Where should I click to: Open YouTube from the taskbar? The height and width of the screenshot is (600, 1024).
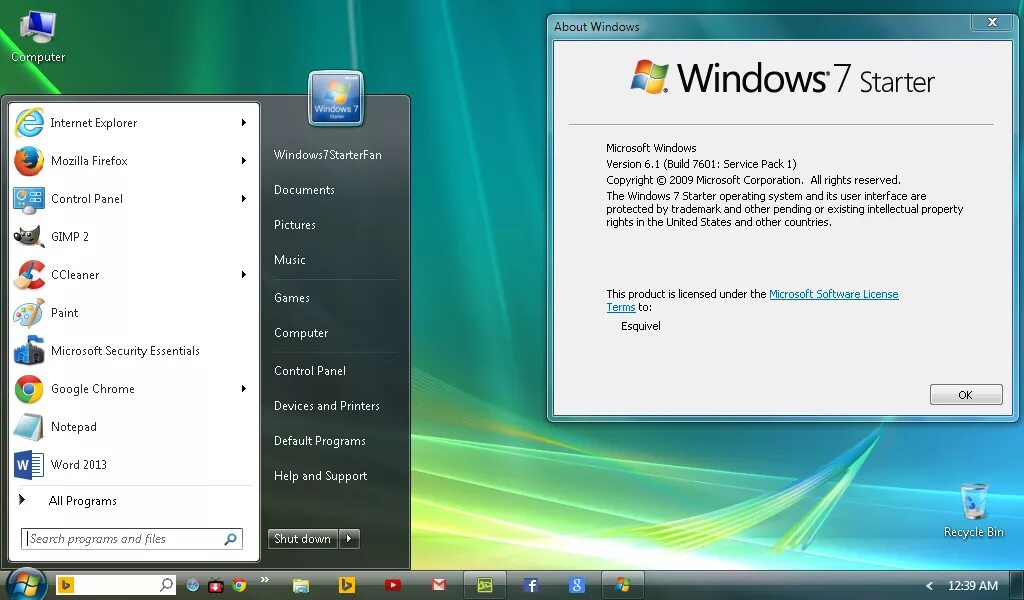[392, 586]
